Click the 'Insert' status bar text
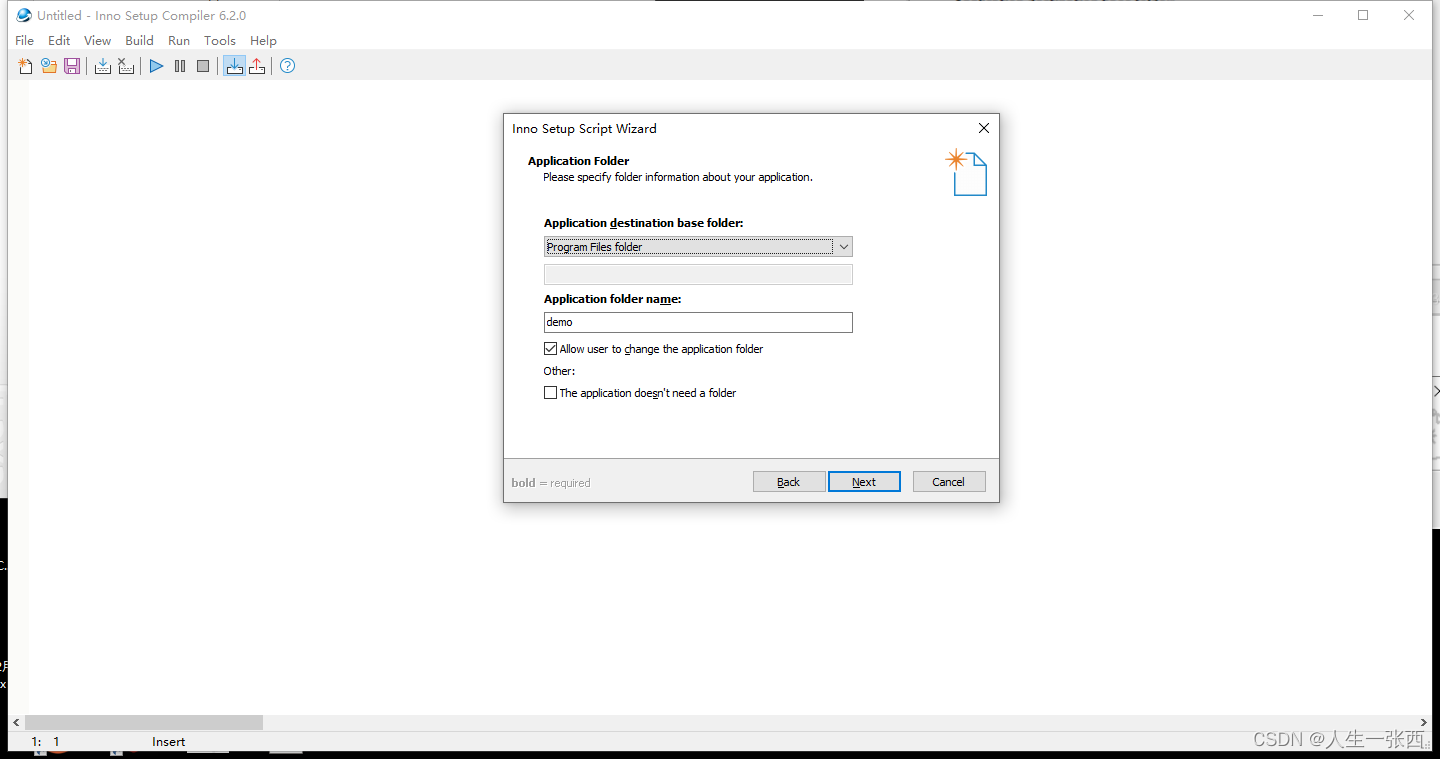Image resolution: width=1440 pixels, height=759 pixels. coord(168,742)
